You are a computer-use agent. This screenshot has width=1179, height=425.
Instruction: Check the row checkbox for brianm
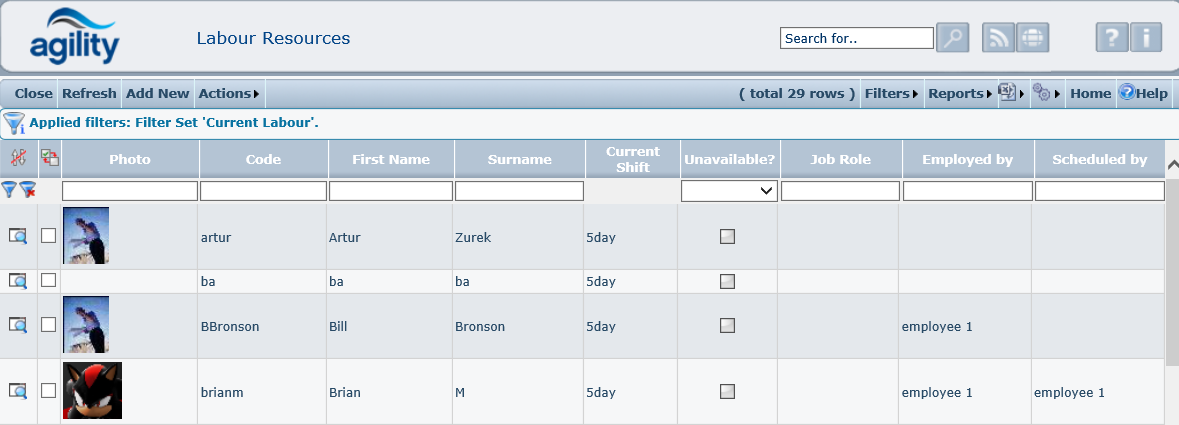click(x=49, y=391)
